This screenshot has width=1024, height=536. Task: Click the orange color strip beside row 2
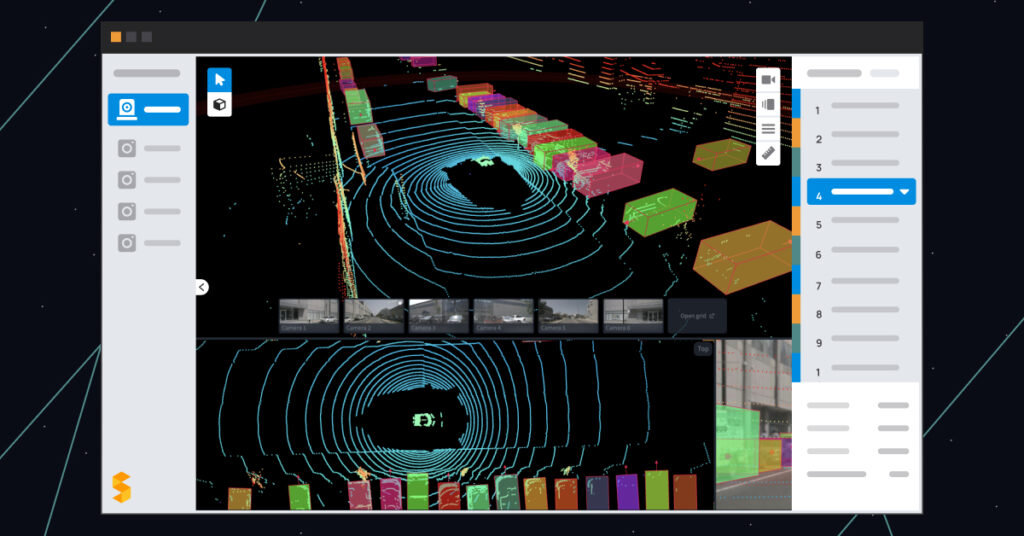pyautogui.click(x=796, y=133)
